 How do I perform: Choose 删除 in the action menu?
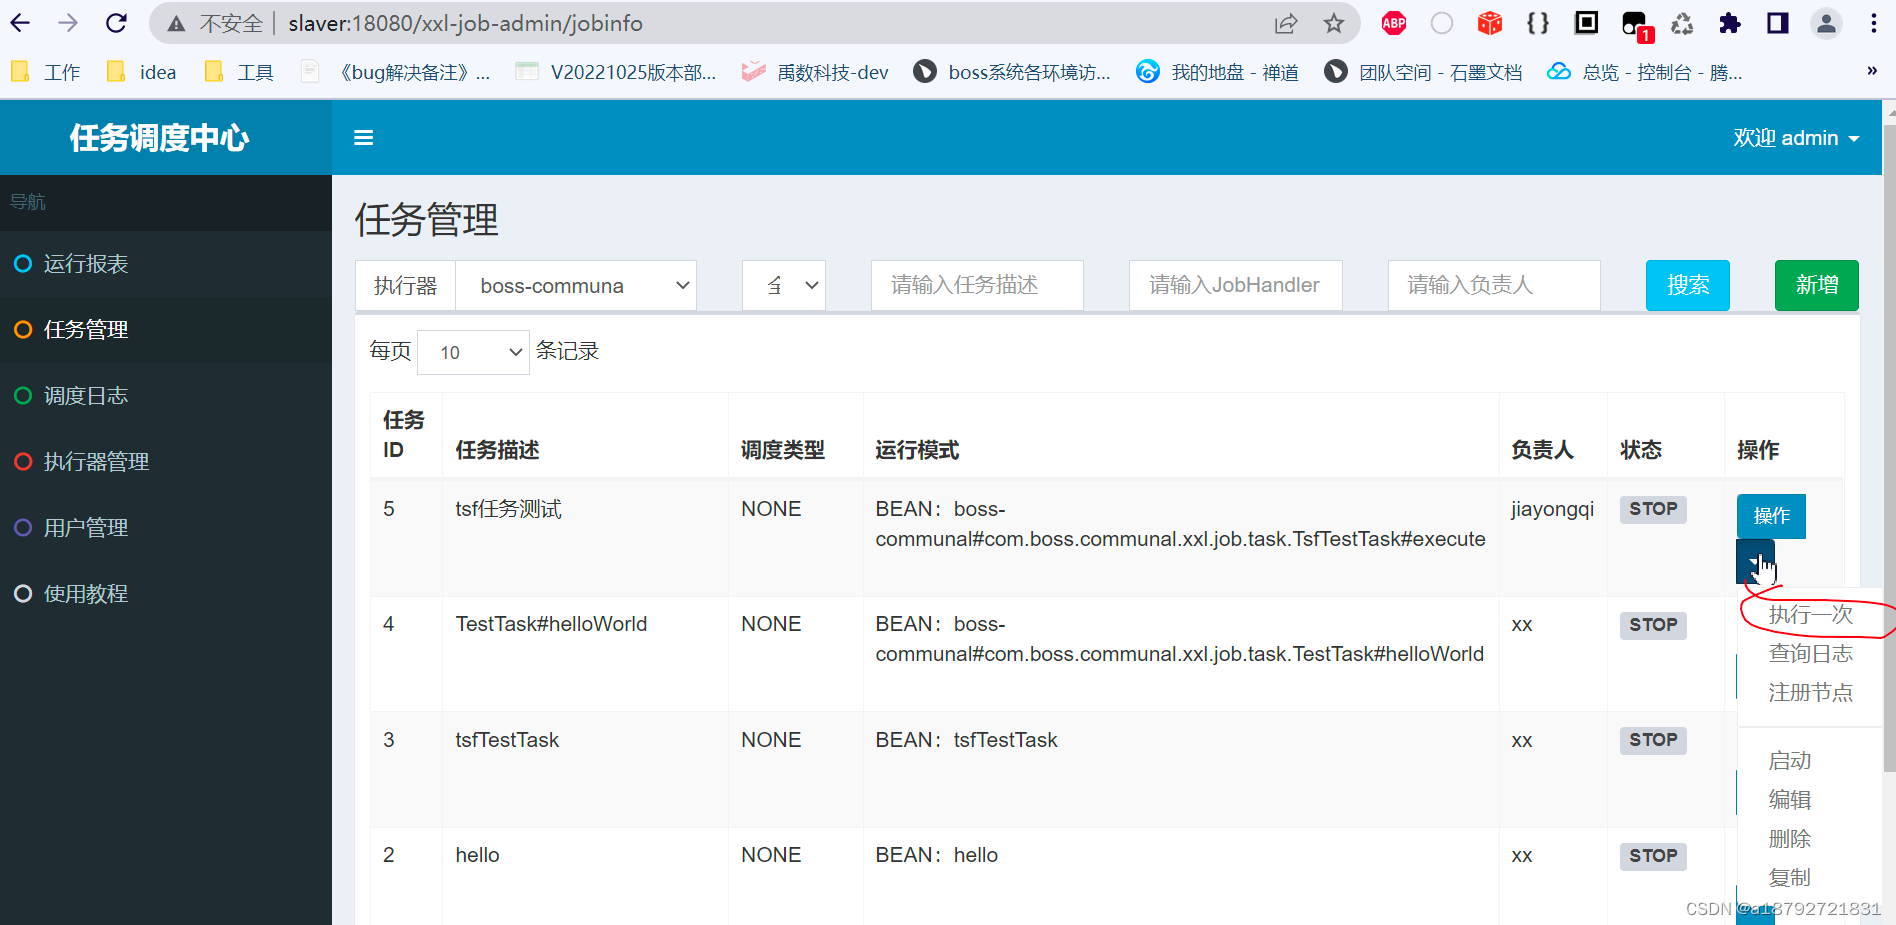pos(1790,839)
